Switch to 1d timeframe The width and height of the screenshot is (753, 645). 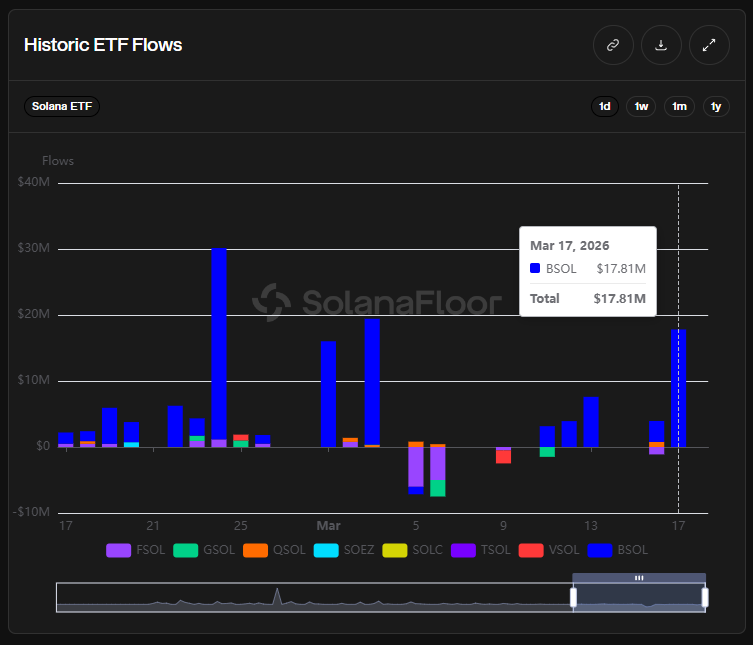tap(604, 106)
